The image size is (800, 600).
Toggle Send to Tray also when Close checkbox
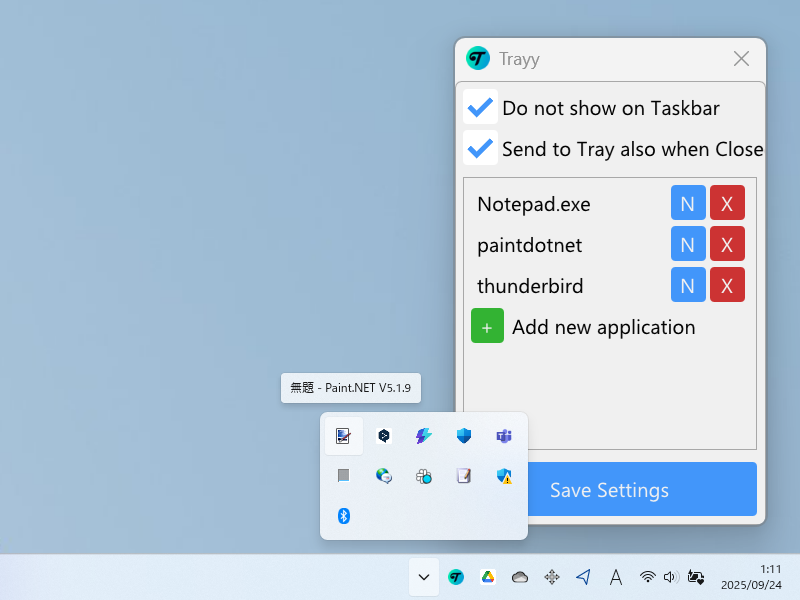coord(480,148)
